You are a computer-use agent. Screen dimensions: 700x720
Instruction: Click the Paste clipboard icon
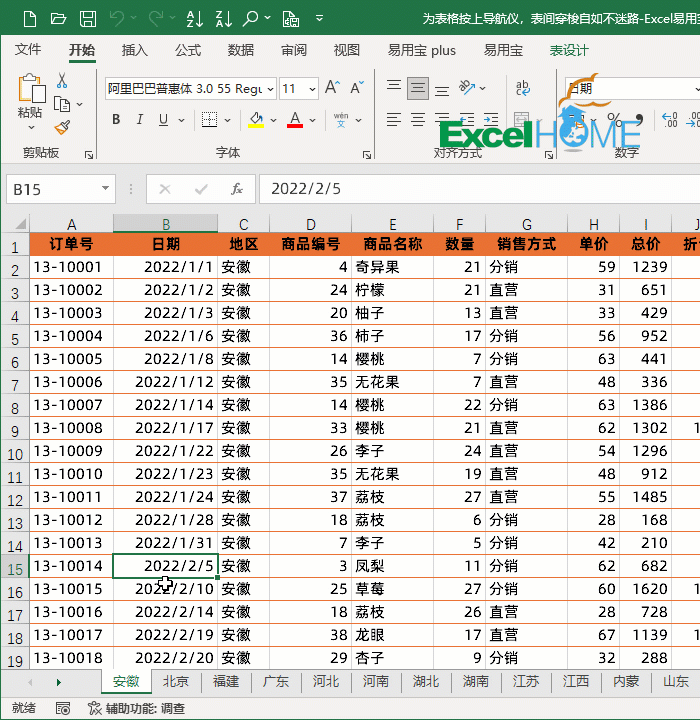click(x=31, y=88)
